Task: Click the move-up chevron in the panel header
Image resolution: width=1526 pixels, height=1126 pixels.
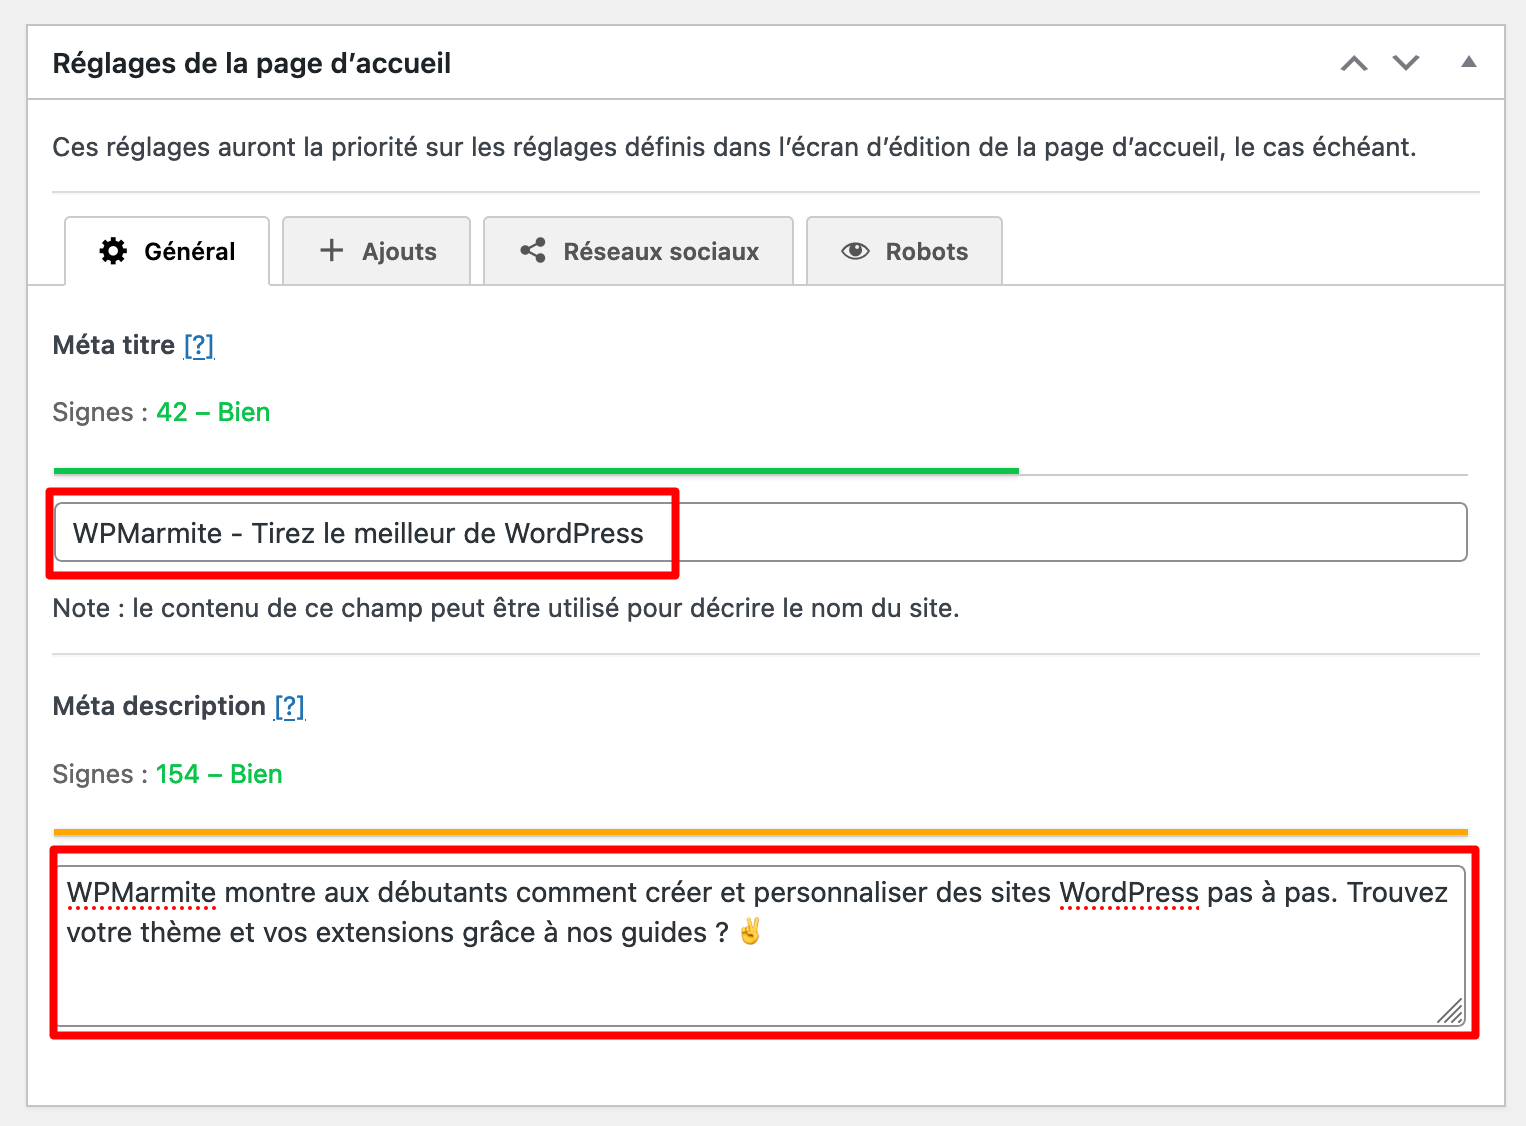Action: pyautogui.click(x=1354, y=62)
